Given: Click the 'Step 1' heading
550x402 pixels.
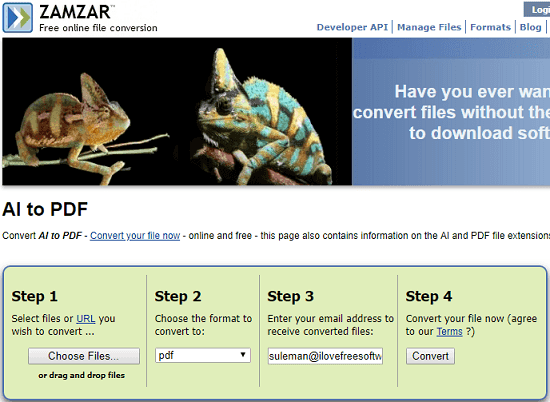Looking at the screenshot, I should tap(34, 296).
